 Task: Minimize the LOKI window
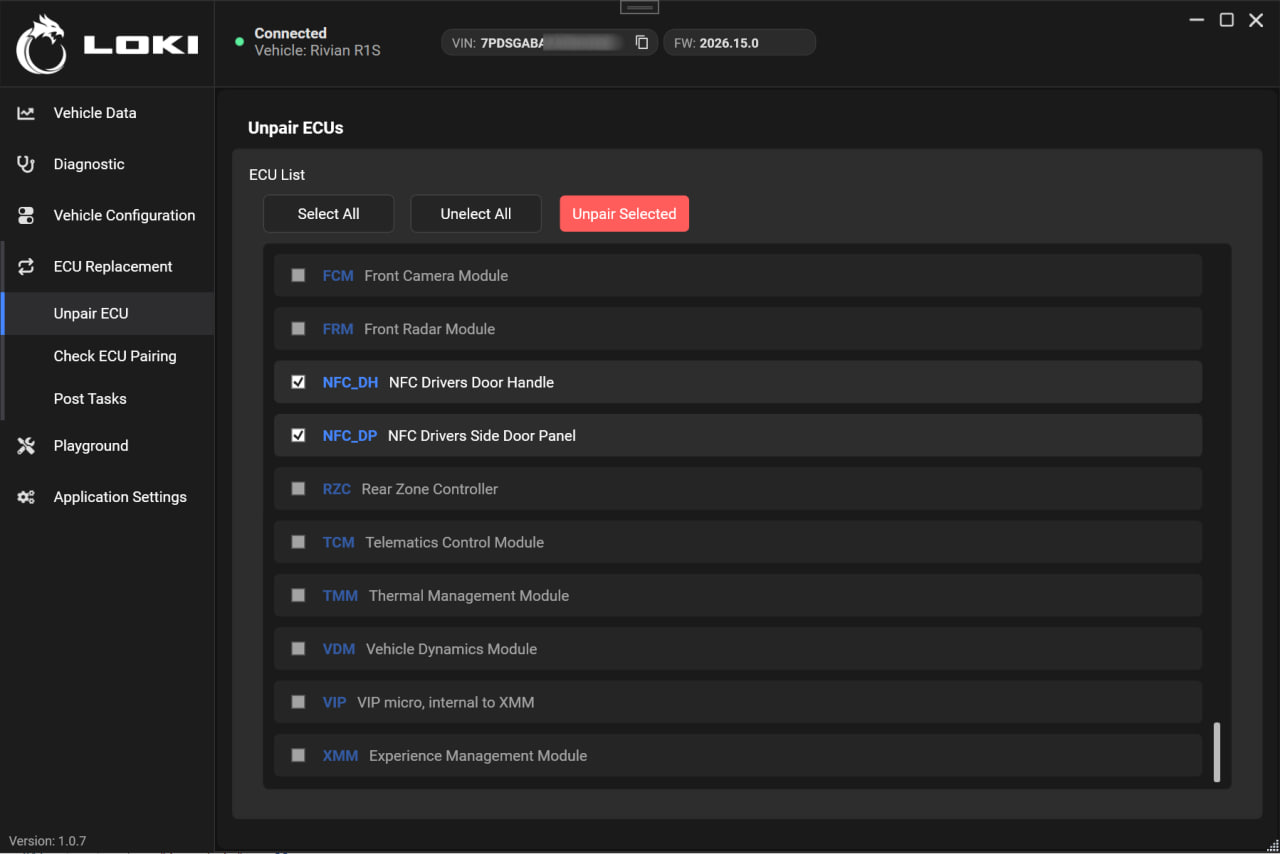(1197, 20)
